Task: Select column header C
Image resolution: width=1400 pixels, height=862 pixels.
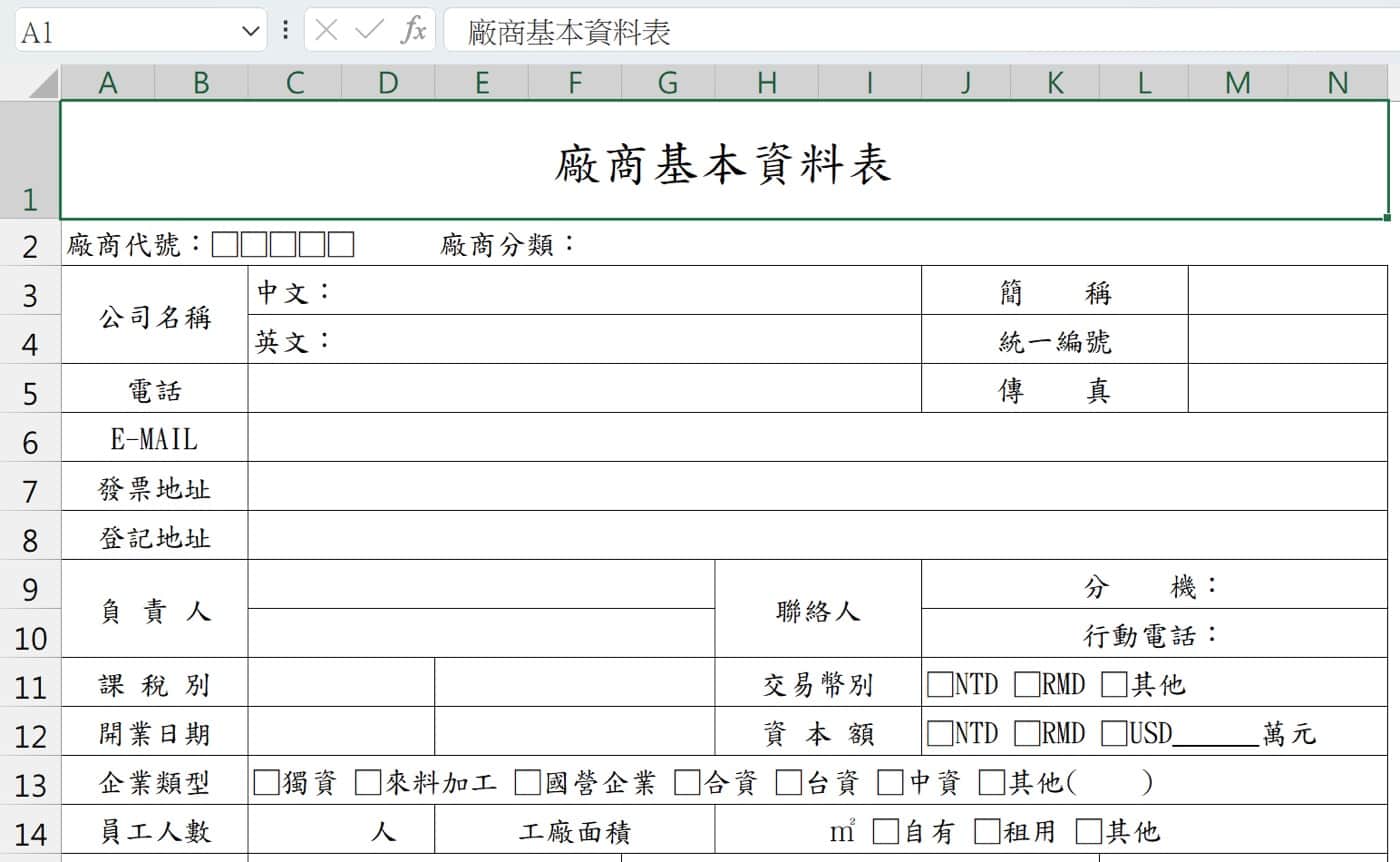Action: pyautogui.click(x=295, y=83)
